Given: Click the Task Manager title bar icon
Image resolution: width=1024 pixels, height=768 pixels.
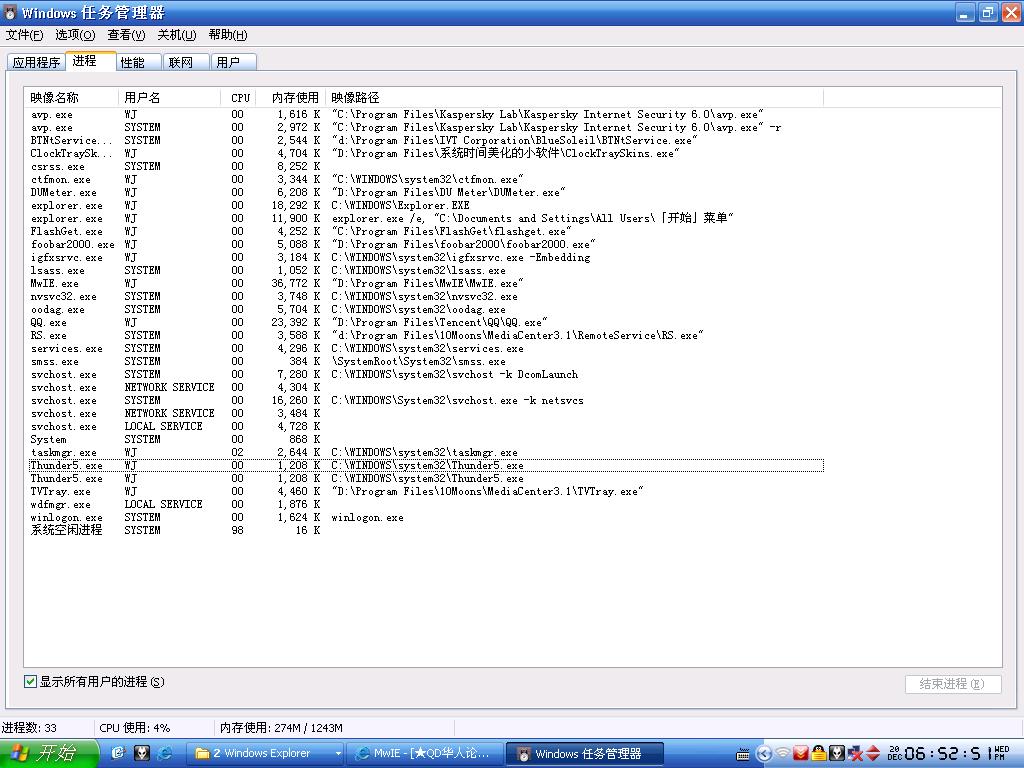Looking at the screenshot, I should 10,12.
